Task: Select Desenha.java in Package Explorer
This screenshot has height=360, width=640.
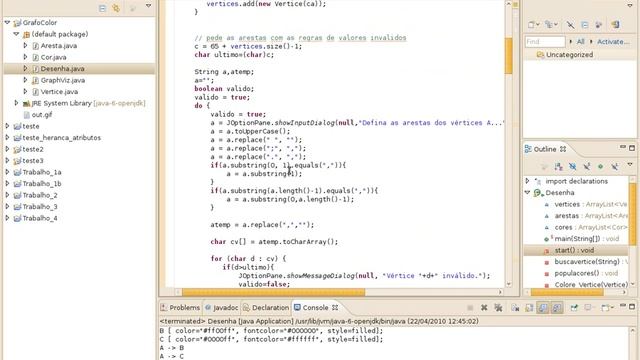Action: [62, 69]
